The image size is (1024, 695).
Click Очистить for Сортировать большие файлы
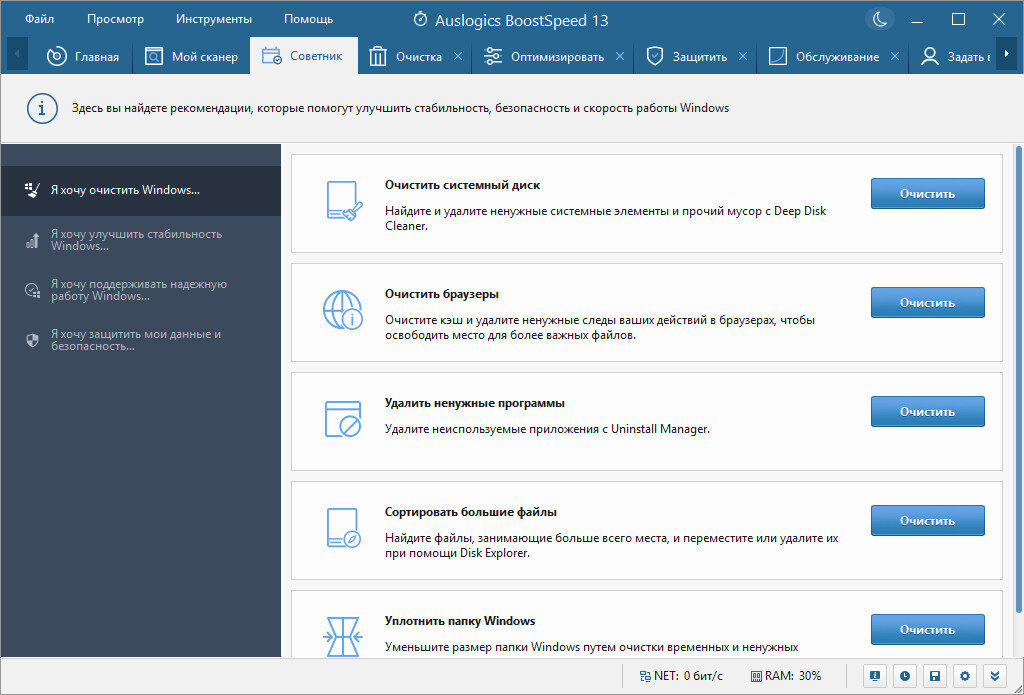[x=927, y=521]
